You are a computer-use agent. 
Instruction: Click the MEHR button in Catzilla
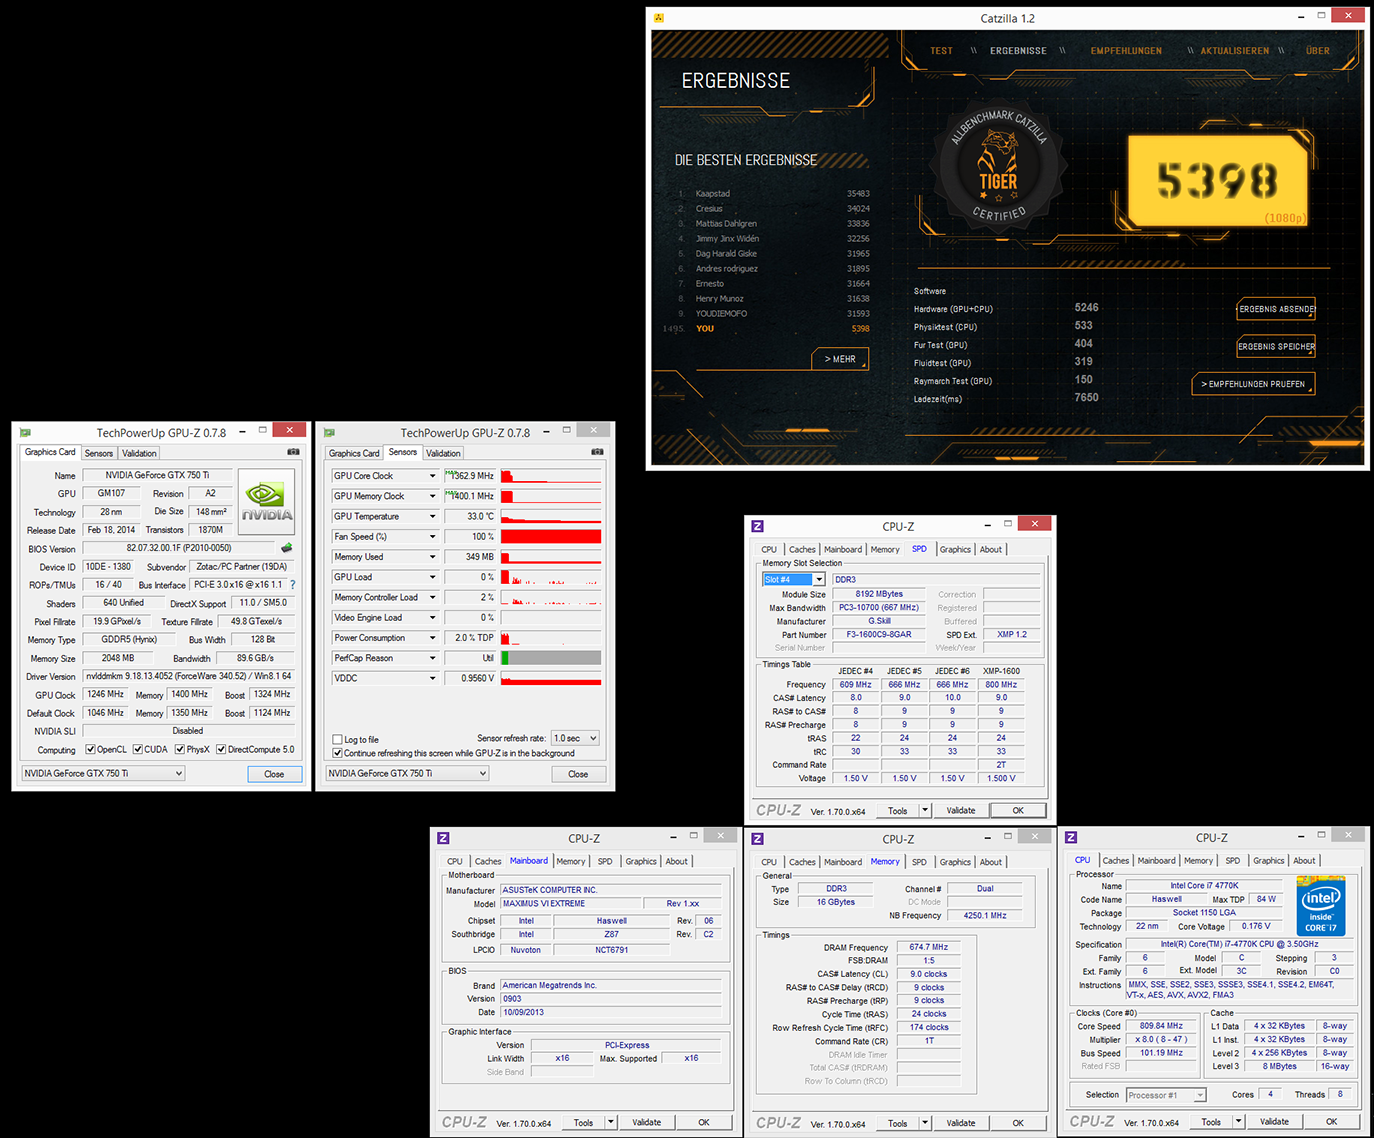click(840, 359)
